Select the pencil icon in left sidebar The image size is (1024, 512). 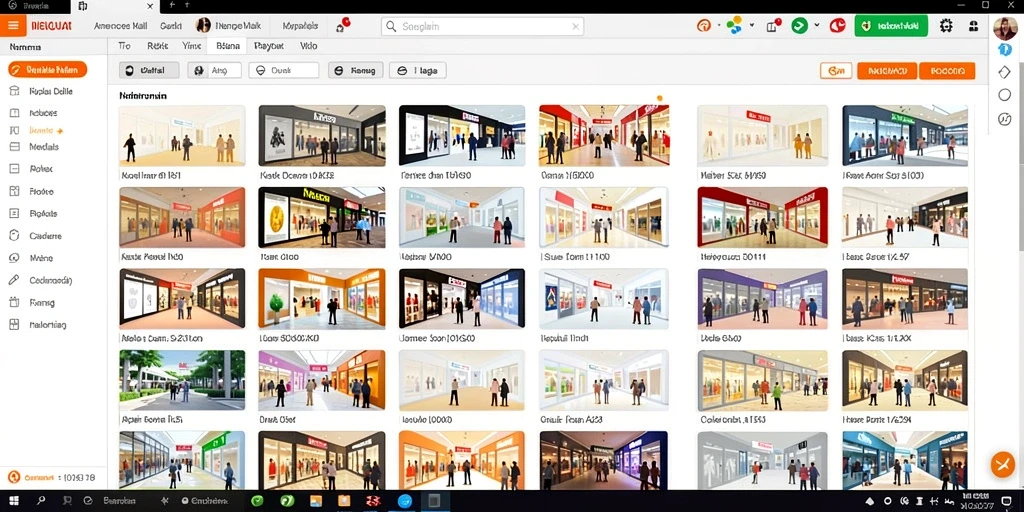click(x=14, y=280)
